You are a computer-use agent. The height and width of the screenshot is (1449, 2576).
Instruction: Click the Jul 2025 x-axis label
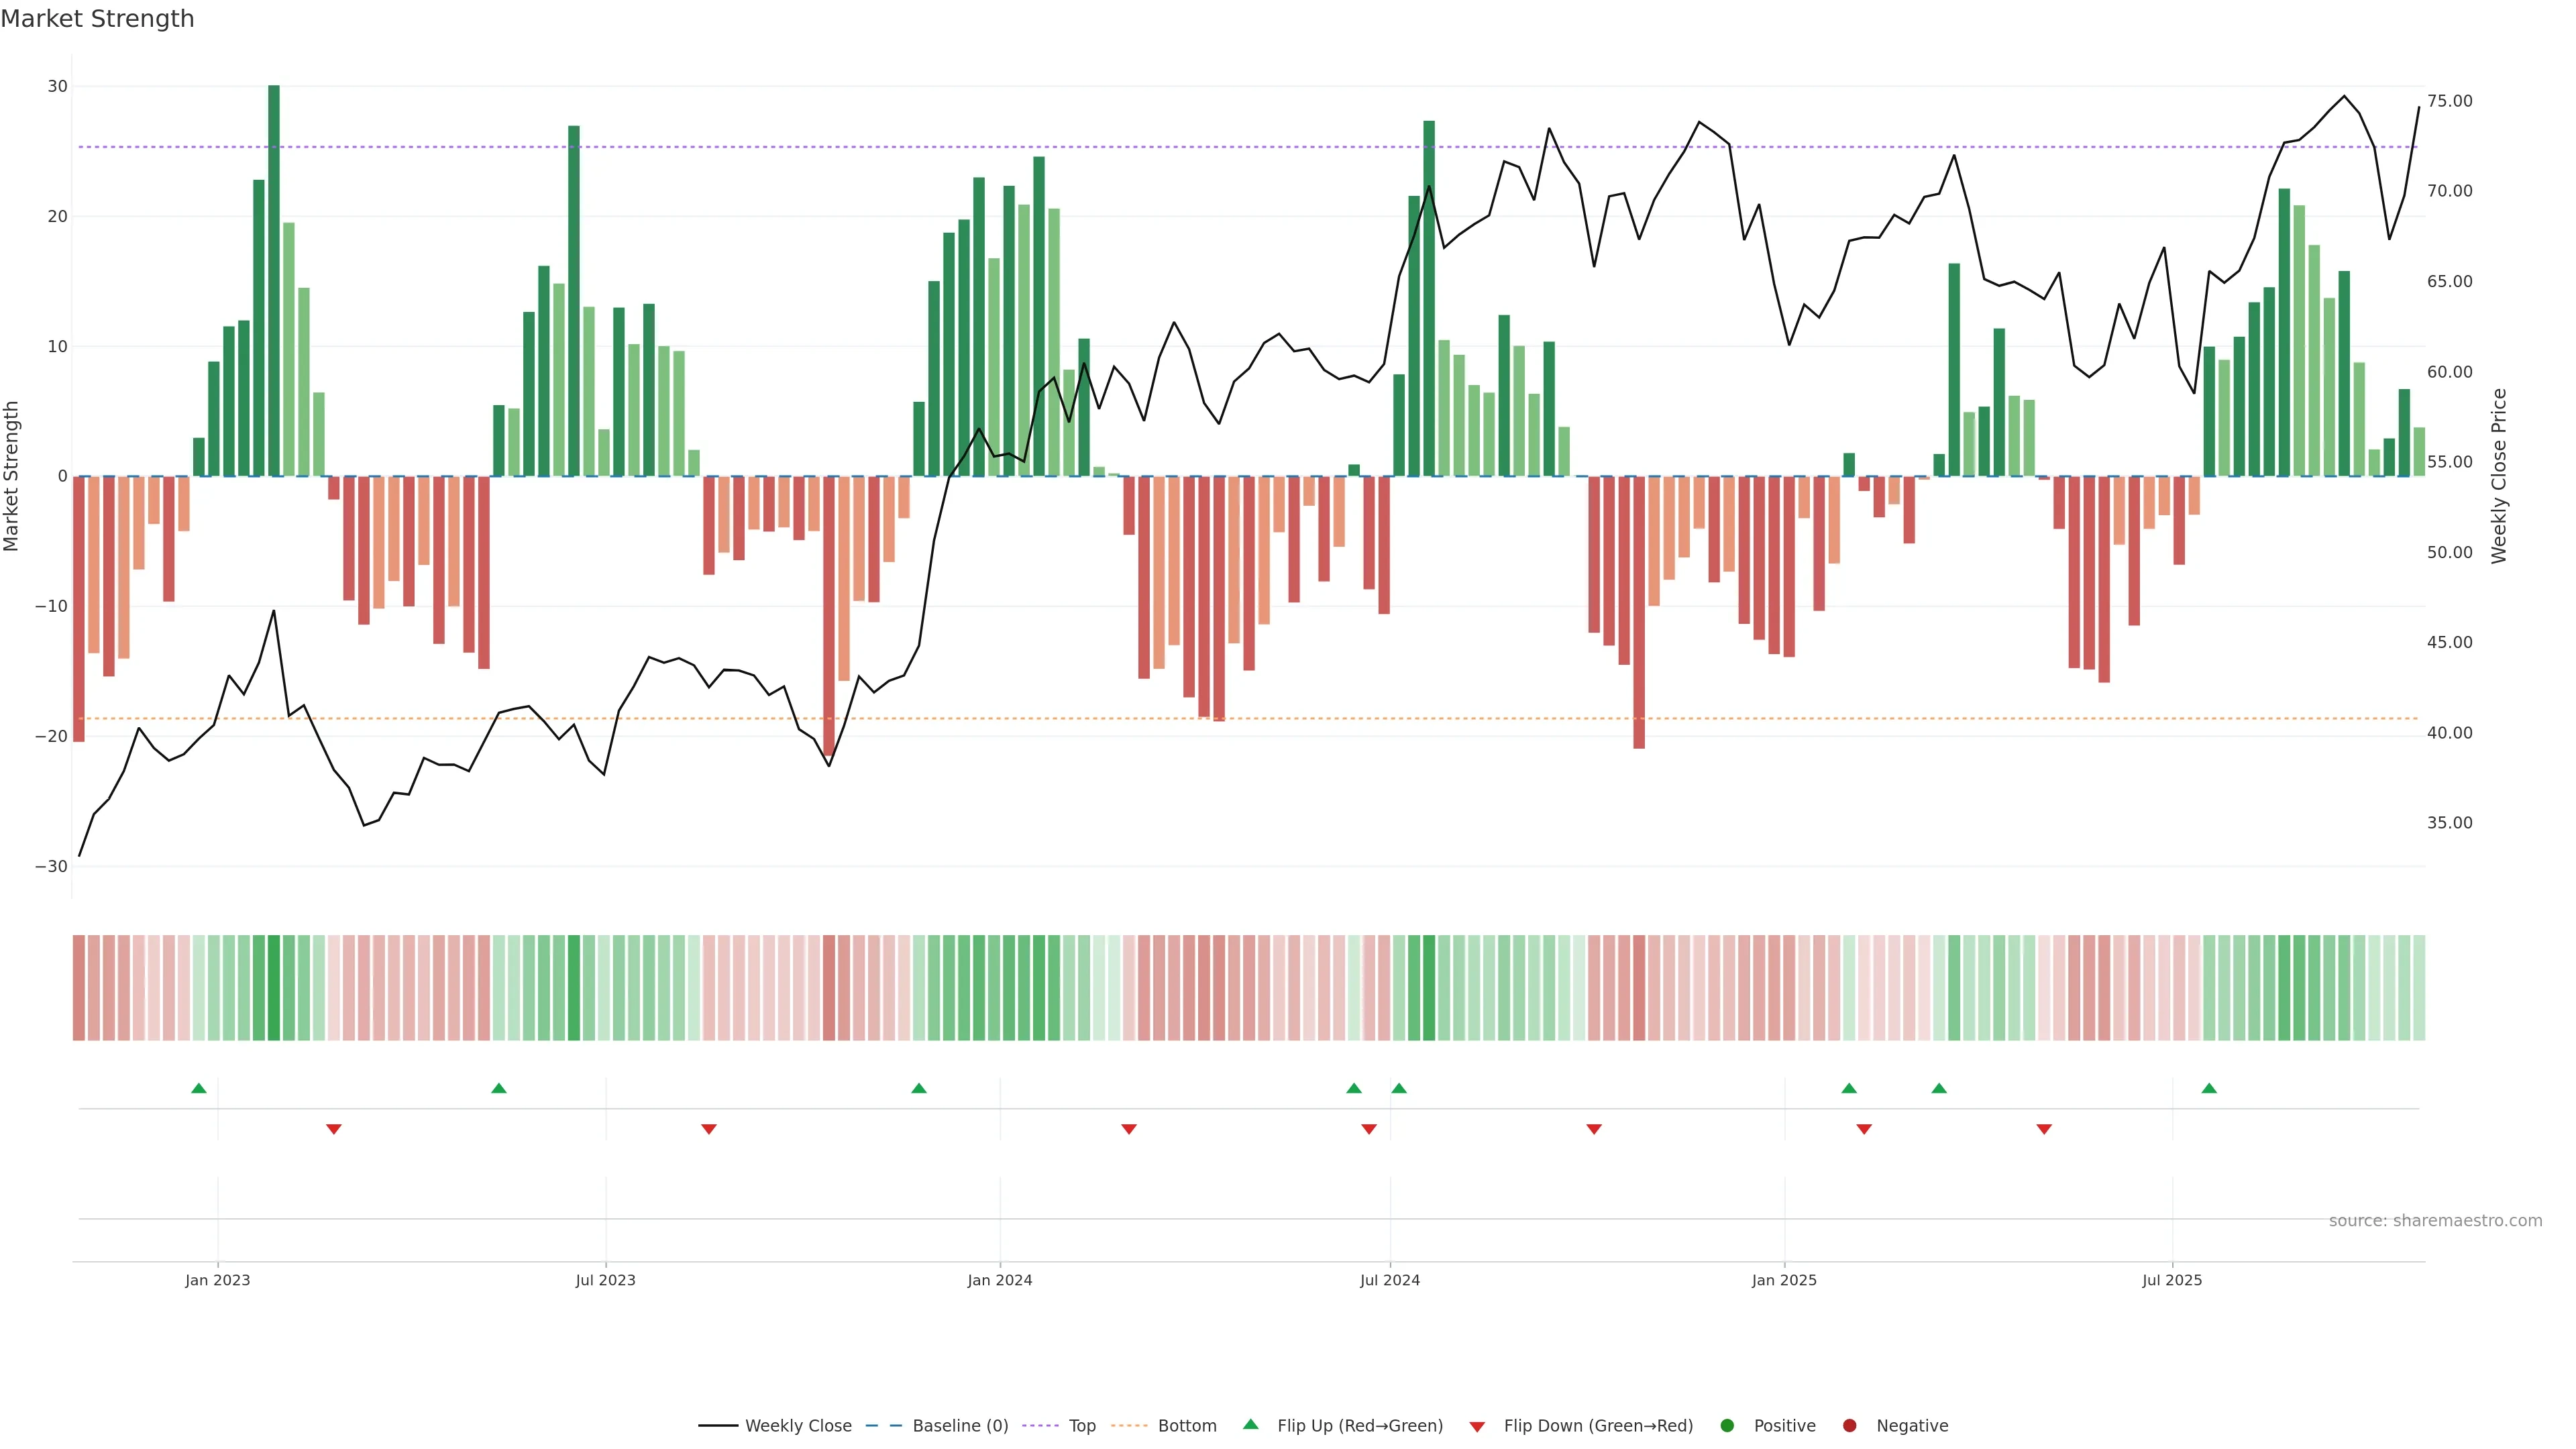[x=2171, y=1280]
